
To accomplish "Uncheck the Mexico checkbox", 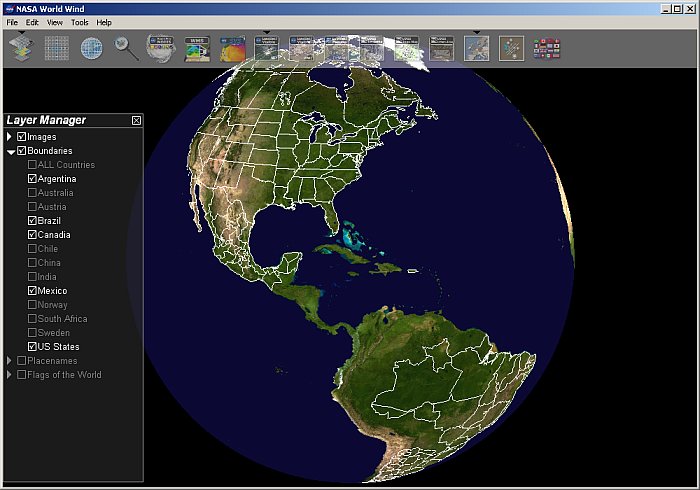I will tap(32, 291).
